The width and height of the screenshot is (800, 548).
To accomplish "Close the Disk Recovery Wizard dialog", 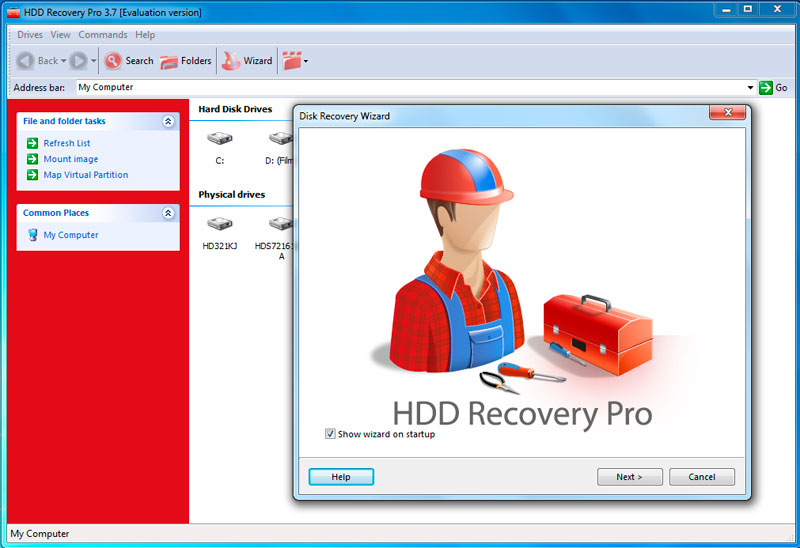I will 728,113.
